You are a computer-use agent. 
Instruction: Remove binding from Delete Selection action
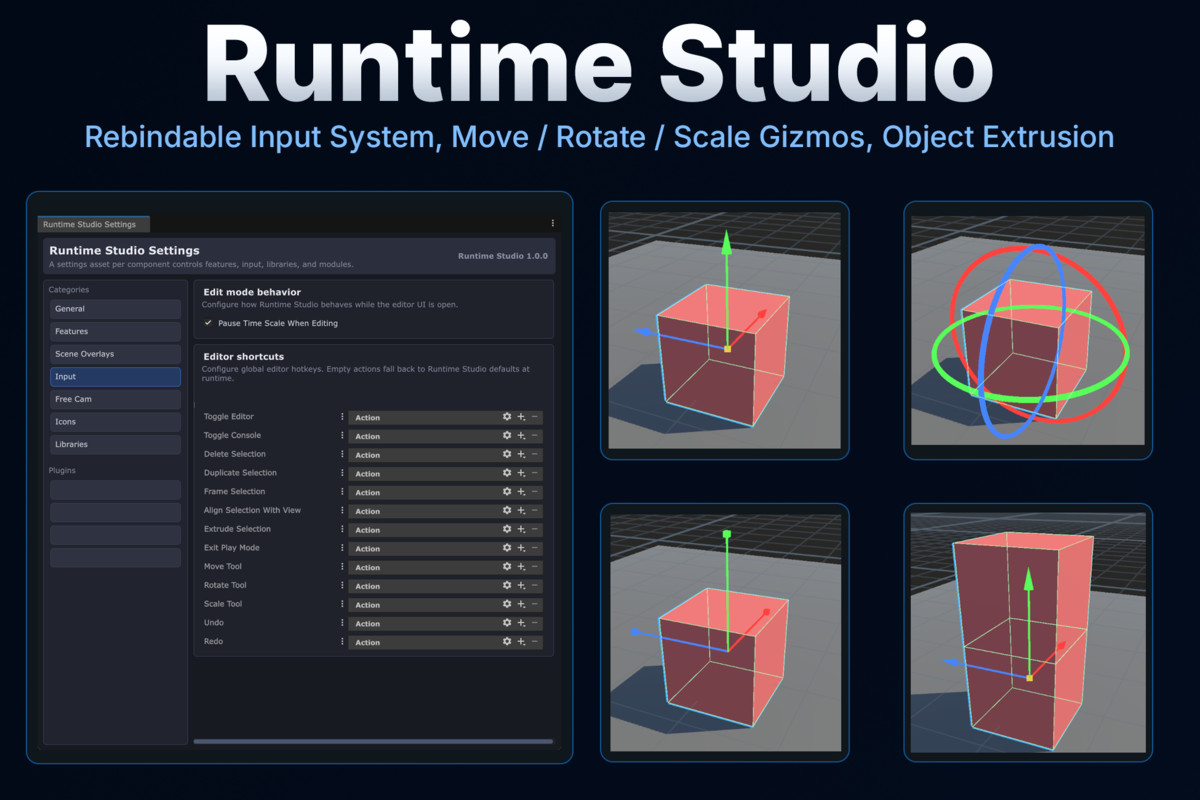click(x=535, y=455)
